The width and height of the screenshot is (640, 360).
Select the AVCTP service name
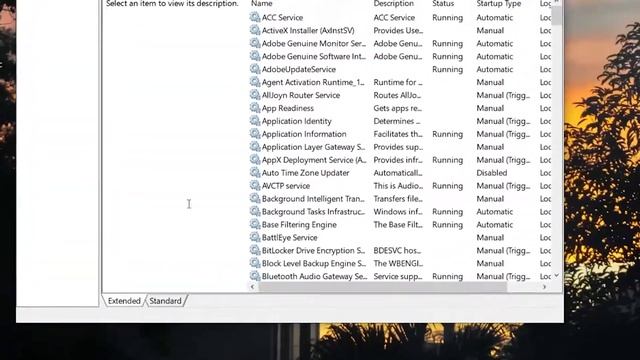click(286, 186)
